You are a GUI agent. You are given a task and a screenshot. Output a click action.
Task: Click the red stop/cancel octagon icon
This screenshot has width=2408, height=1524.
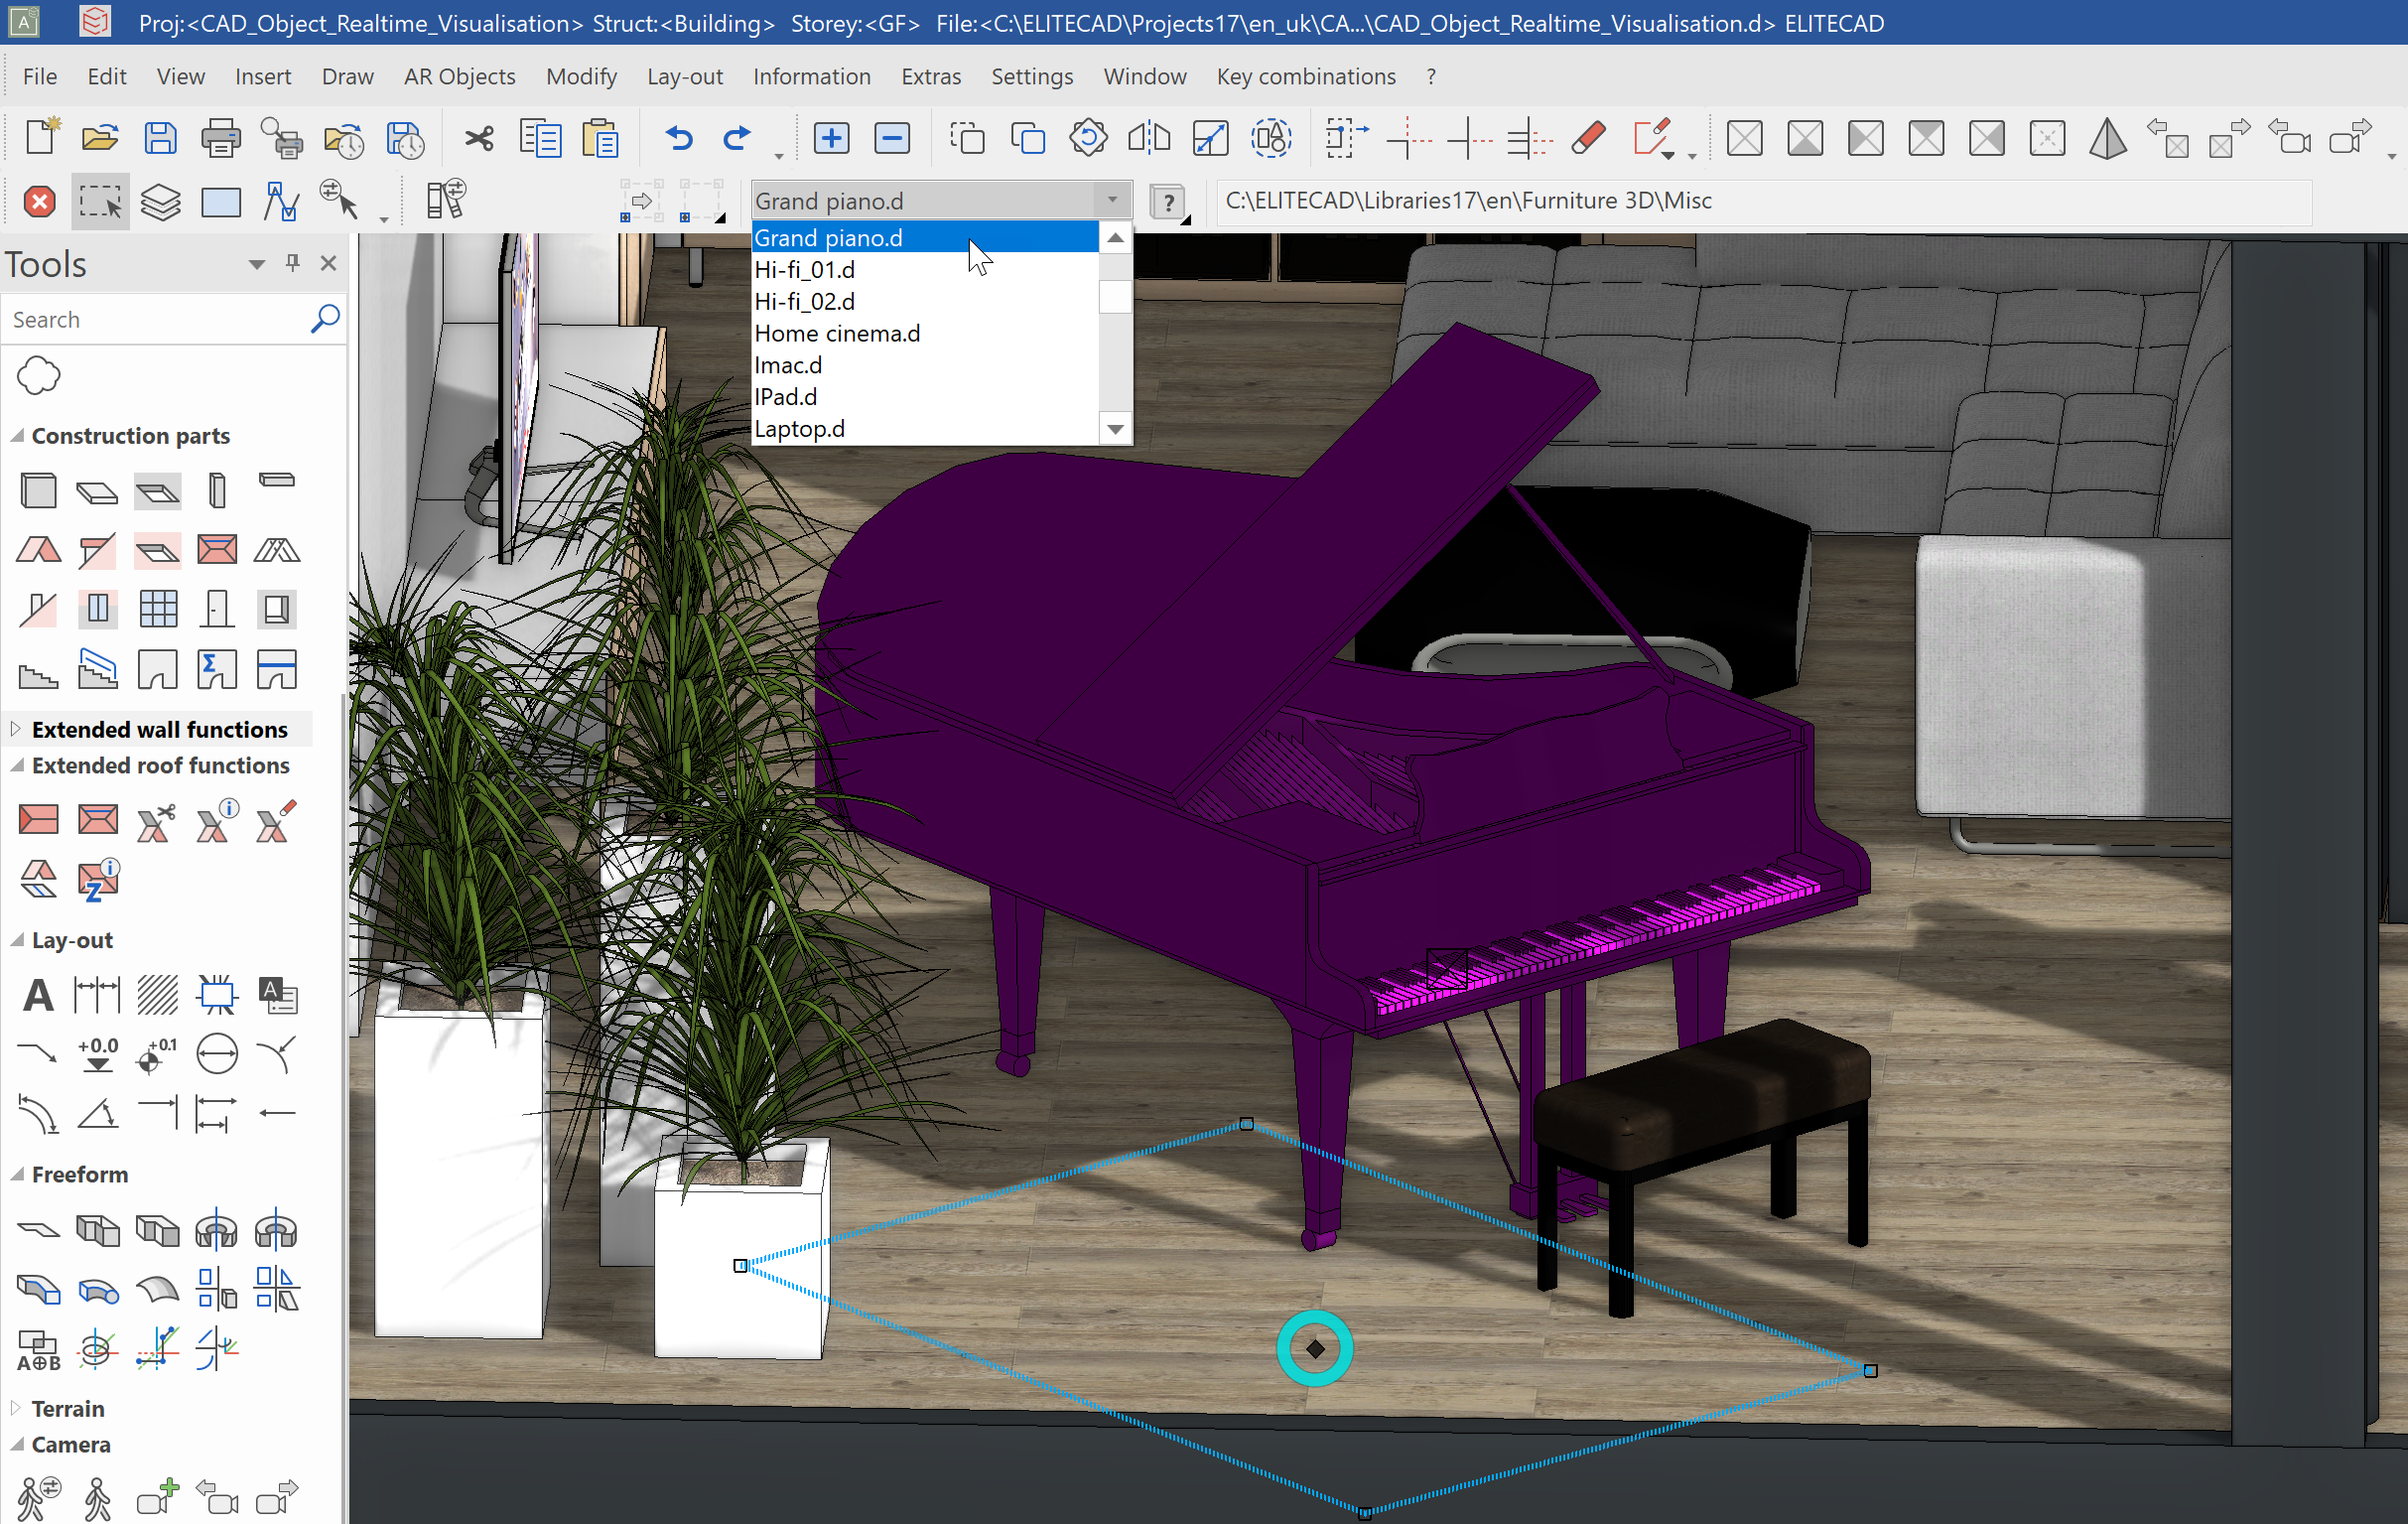coord(38,201)
